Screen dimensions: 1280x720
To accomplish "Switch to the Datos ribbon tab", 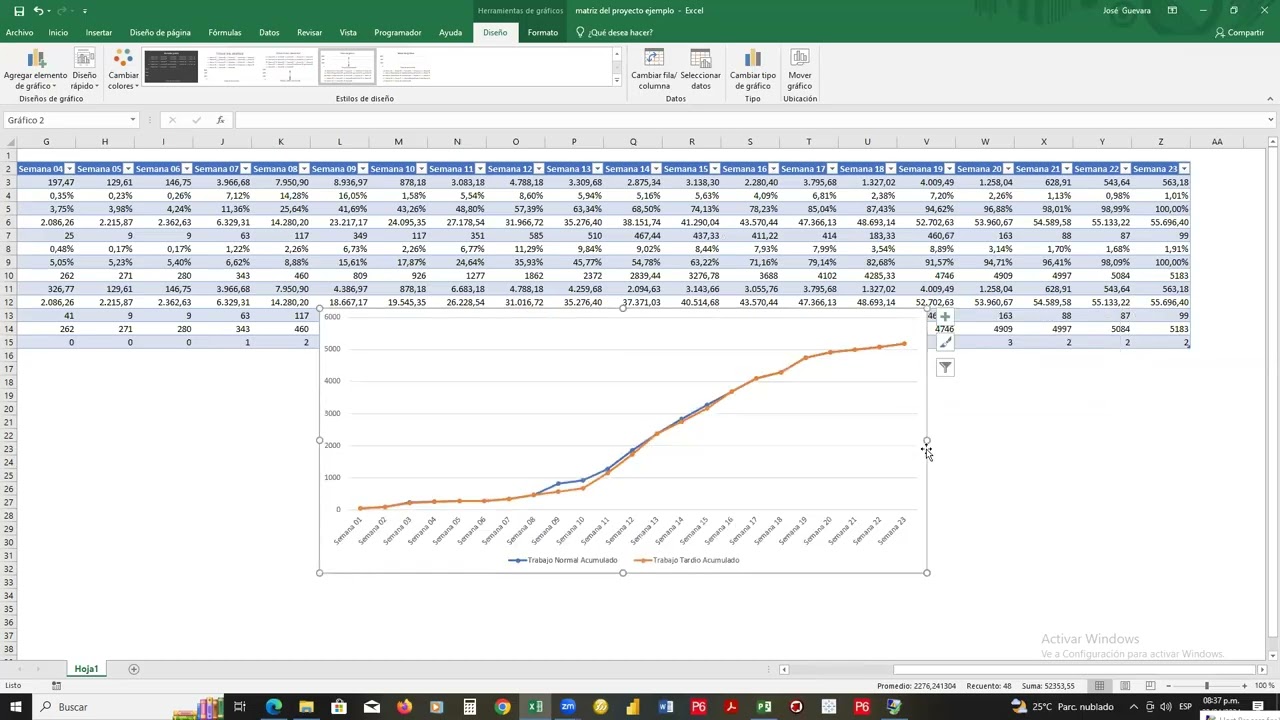I will 269,32.
